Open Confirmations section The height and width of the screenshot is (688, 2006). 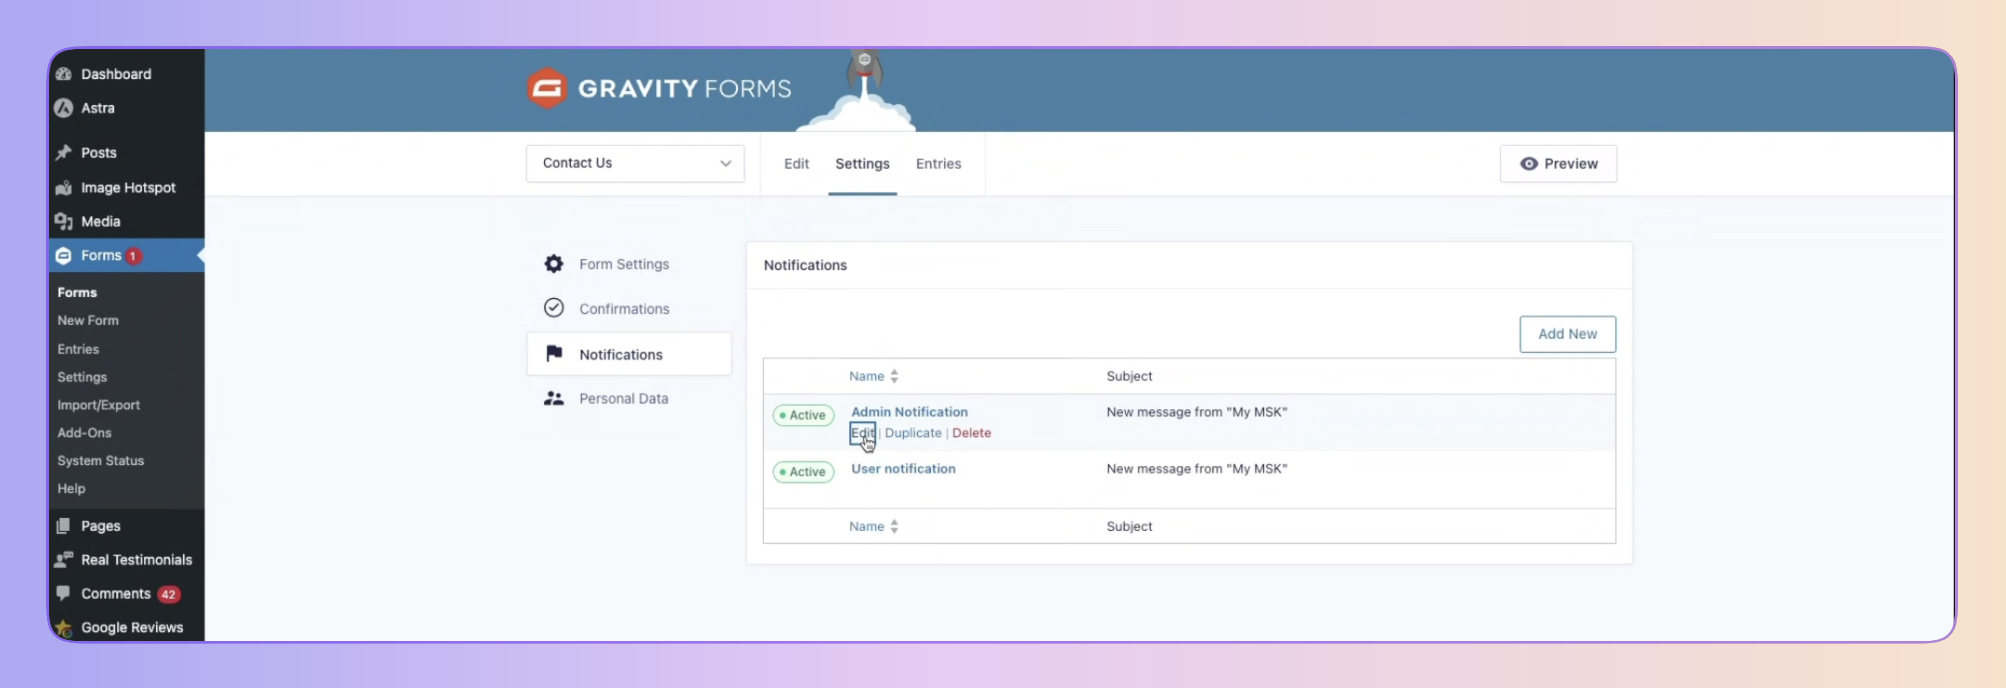629,309
